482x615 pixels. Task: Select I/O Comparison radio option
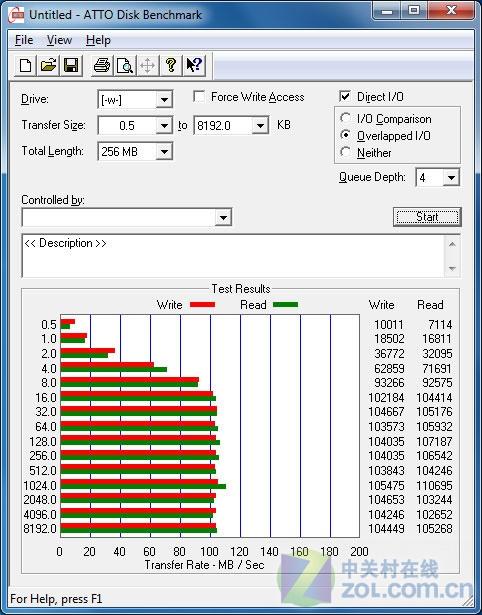[346, 118]
